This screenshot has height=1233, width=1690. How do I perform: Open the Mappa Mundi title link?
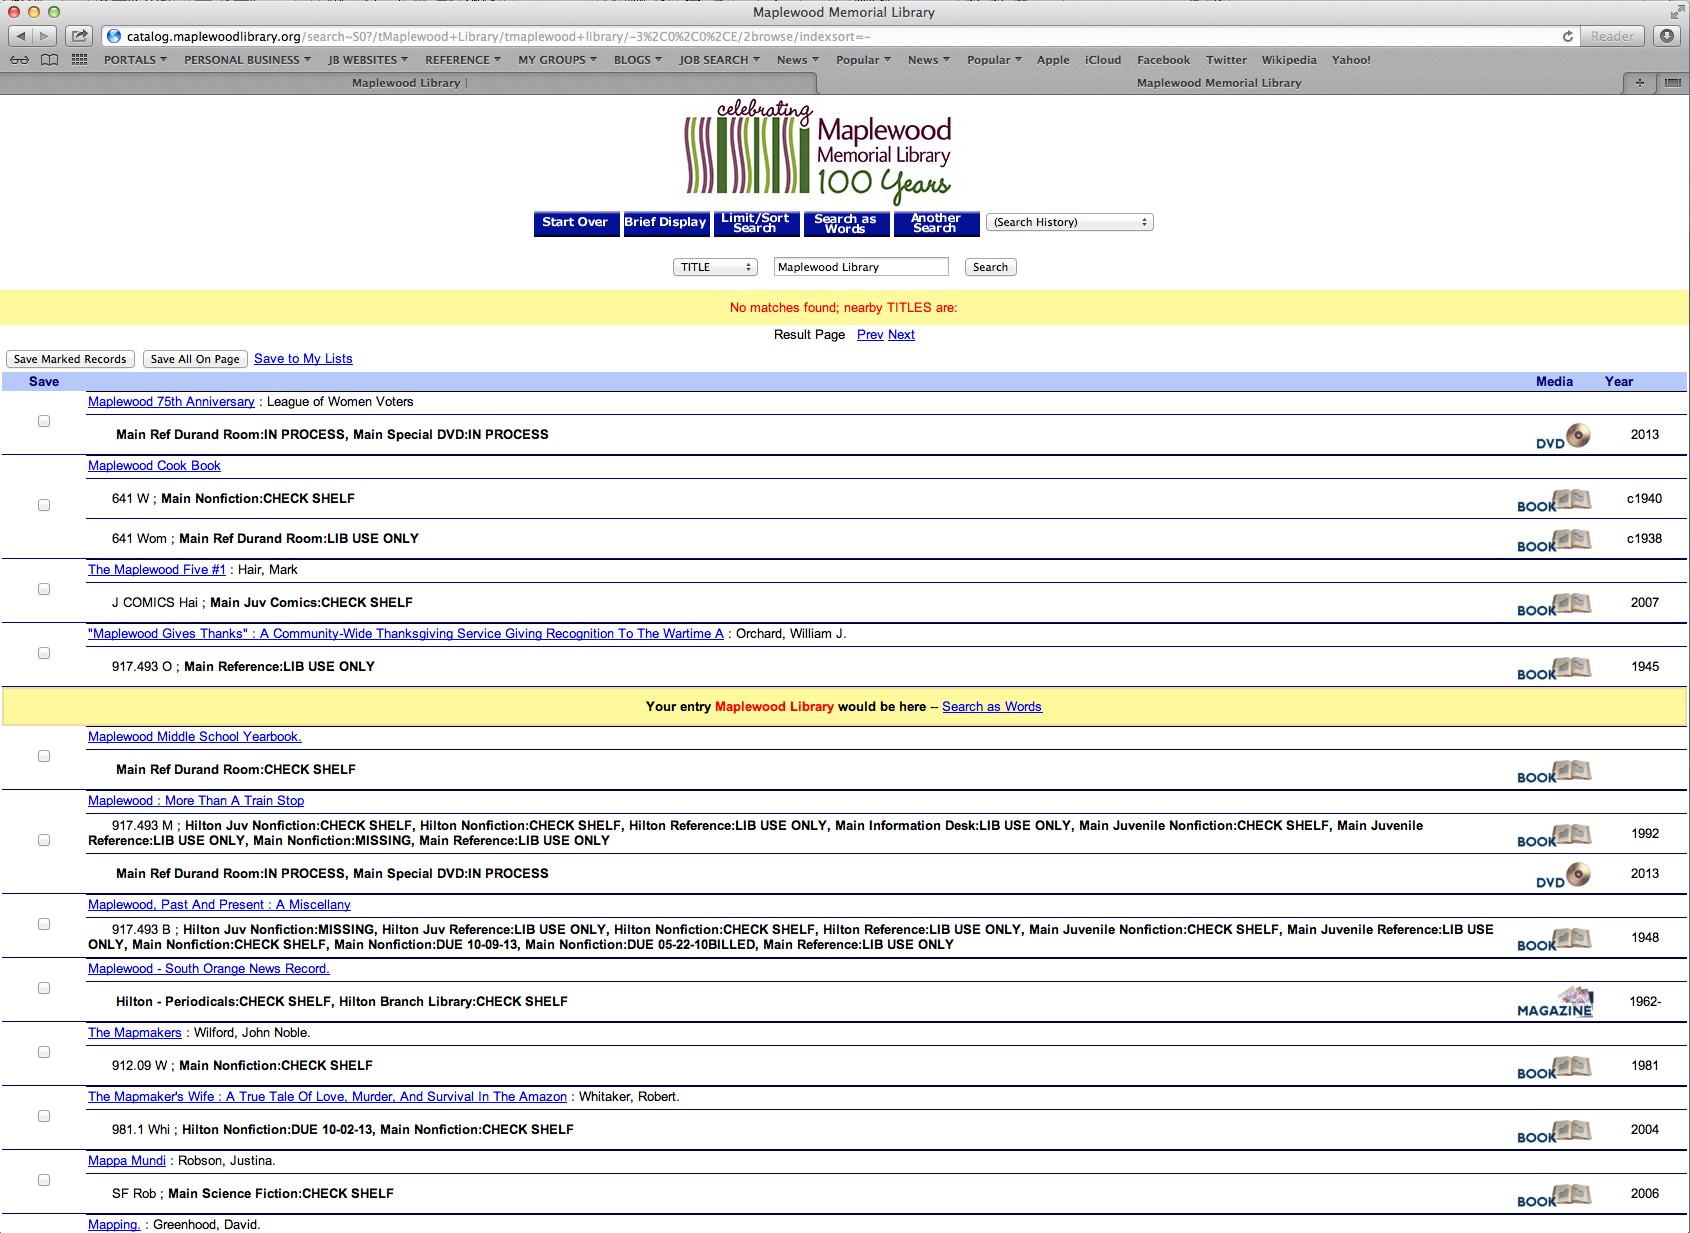tap(127, 1161)
